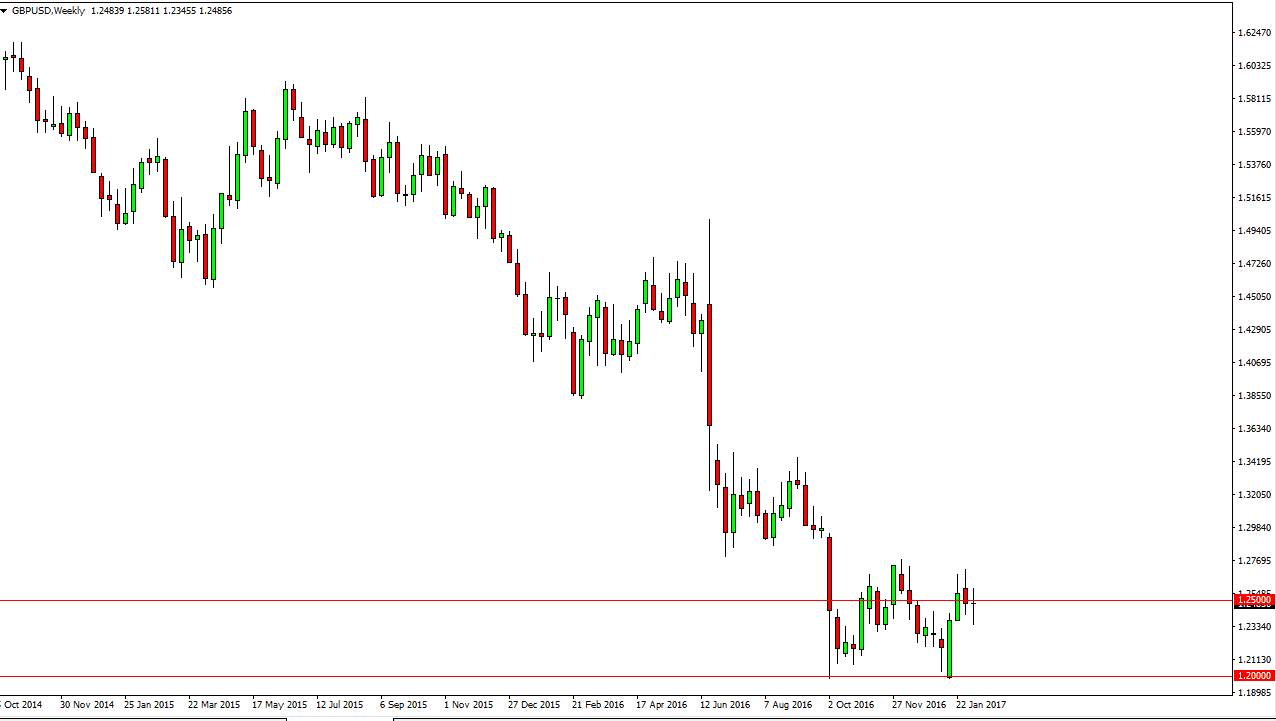Image resolution: width=1276 pixels, height=721 pixels.
Task: Click the 1.38550 price axis label
Action: pyautogui.click(x=1254, y=396)
